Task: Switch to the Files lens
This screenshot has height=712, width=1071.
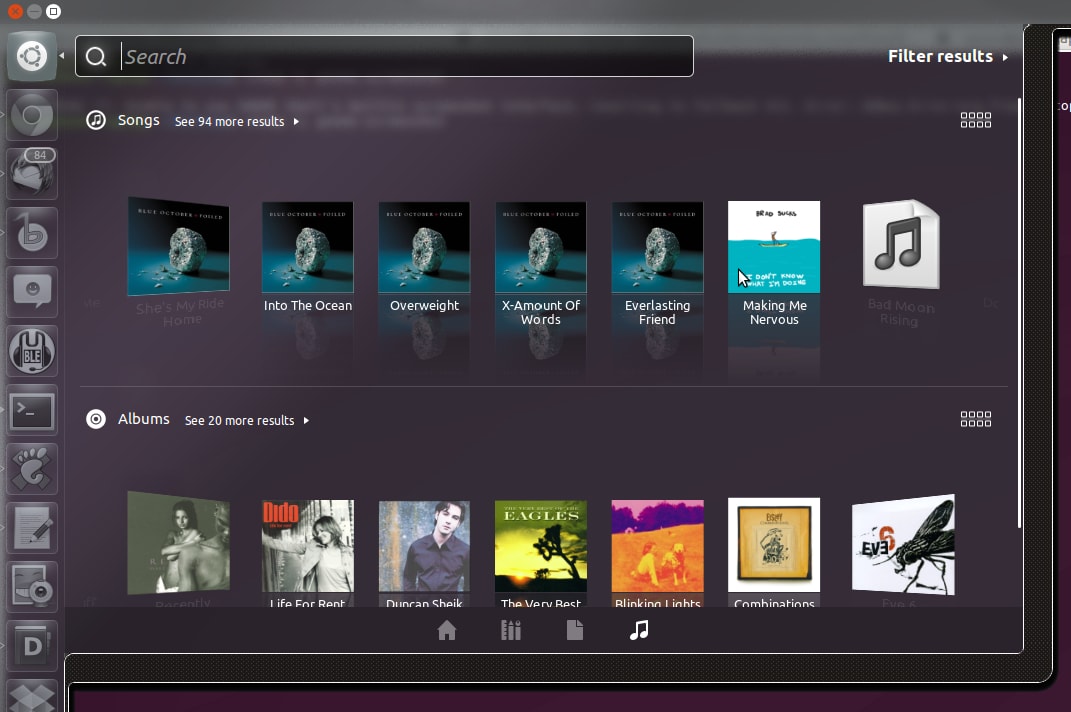Action: 575,630
